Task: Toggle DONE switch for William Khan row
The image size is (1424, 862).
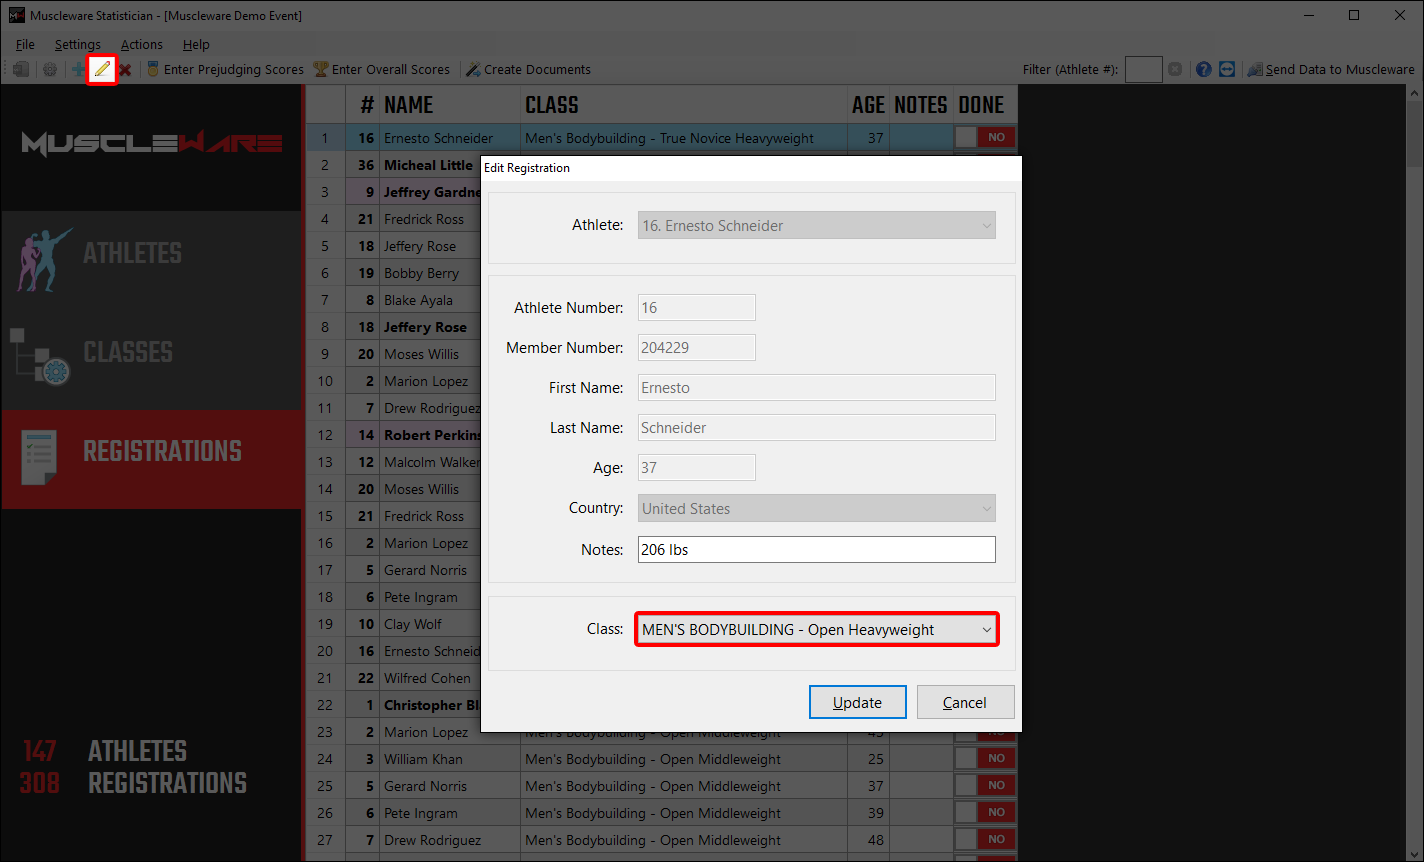Action: click(984, 759)
